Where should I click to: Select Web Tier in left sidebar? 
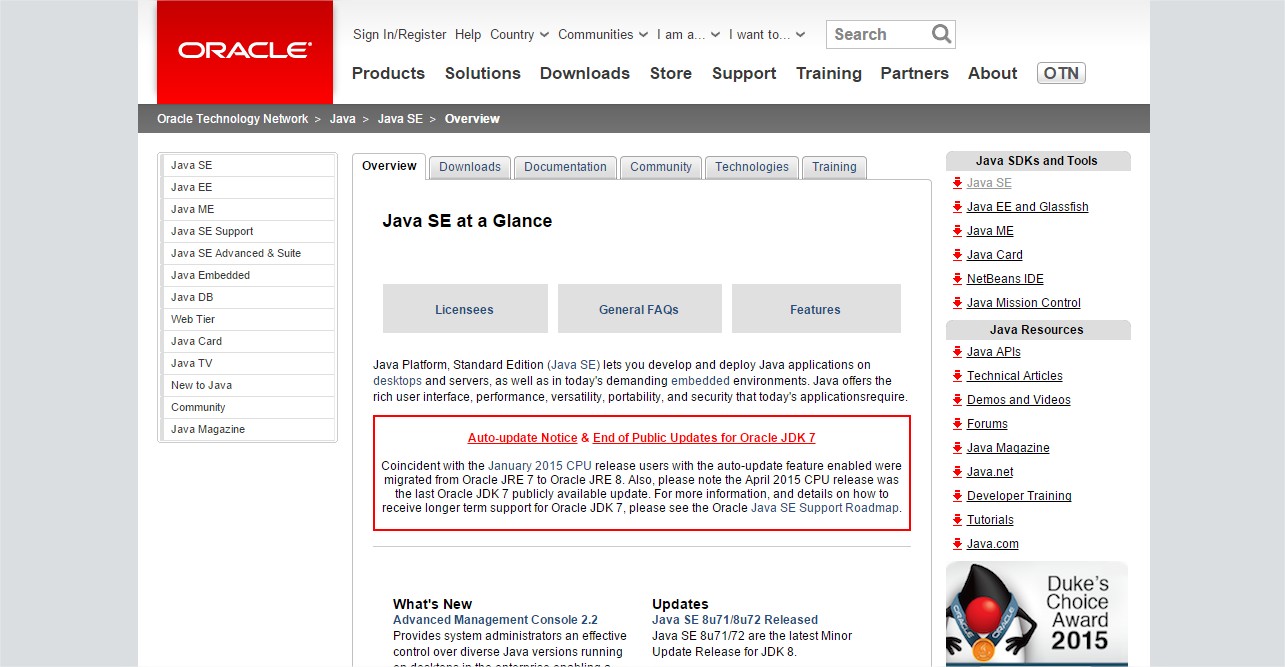tap(249, 319)
